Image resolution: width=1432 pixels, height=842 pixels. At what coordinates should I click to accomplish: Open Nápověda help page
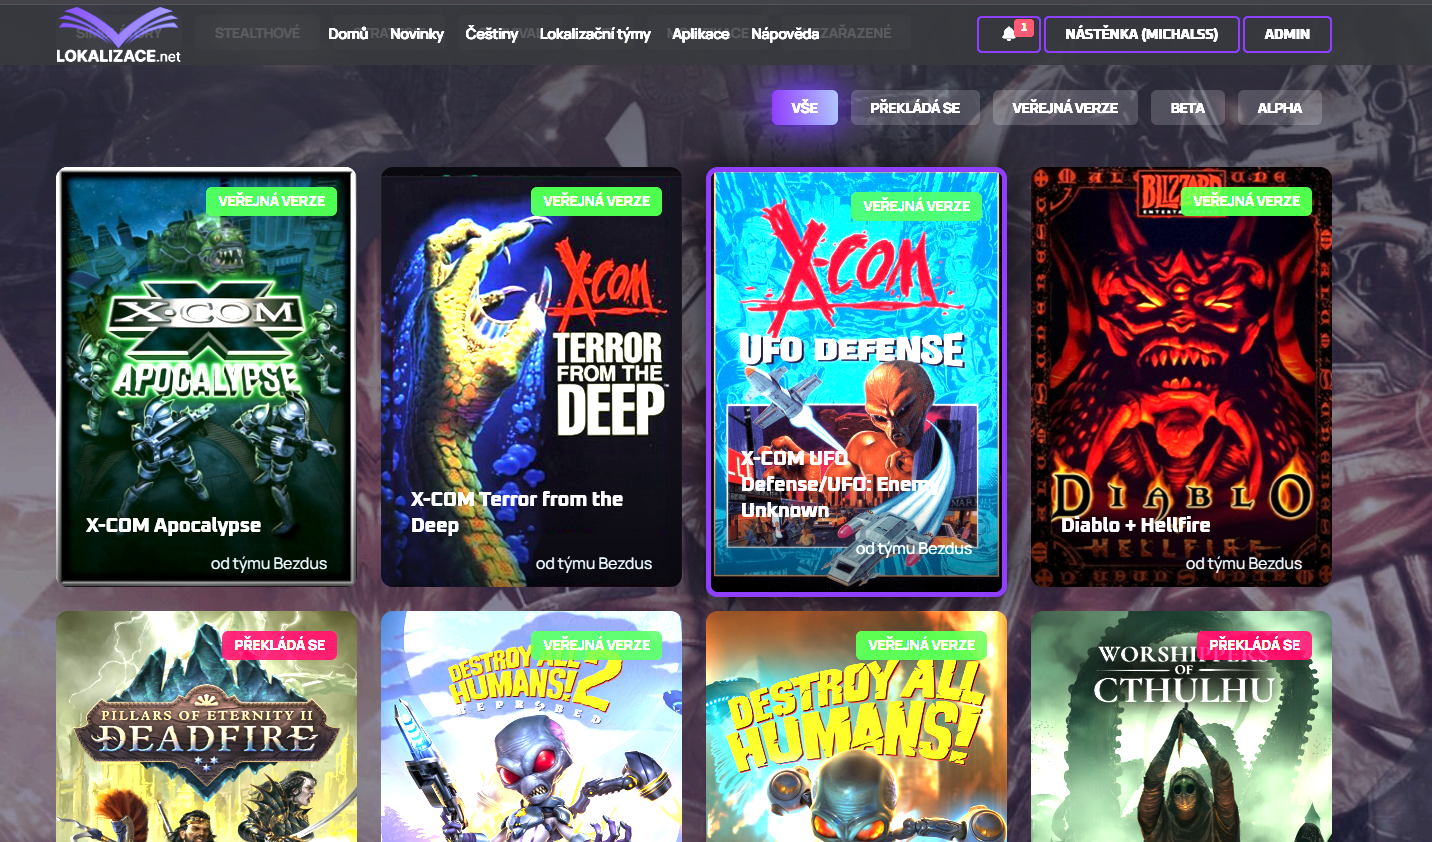pyautogui.click(x=785, y=34)
